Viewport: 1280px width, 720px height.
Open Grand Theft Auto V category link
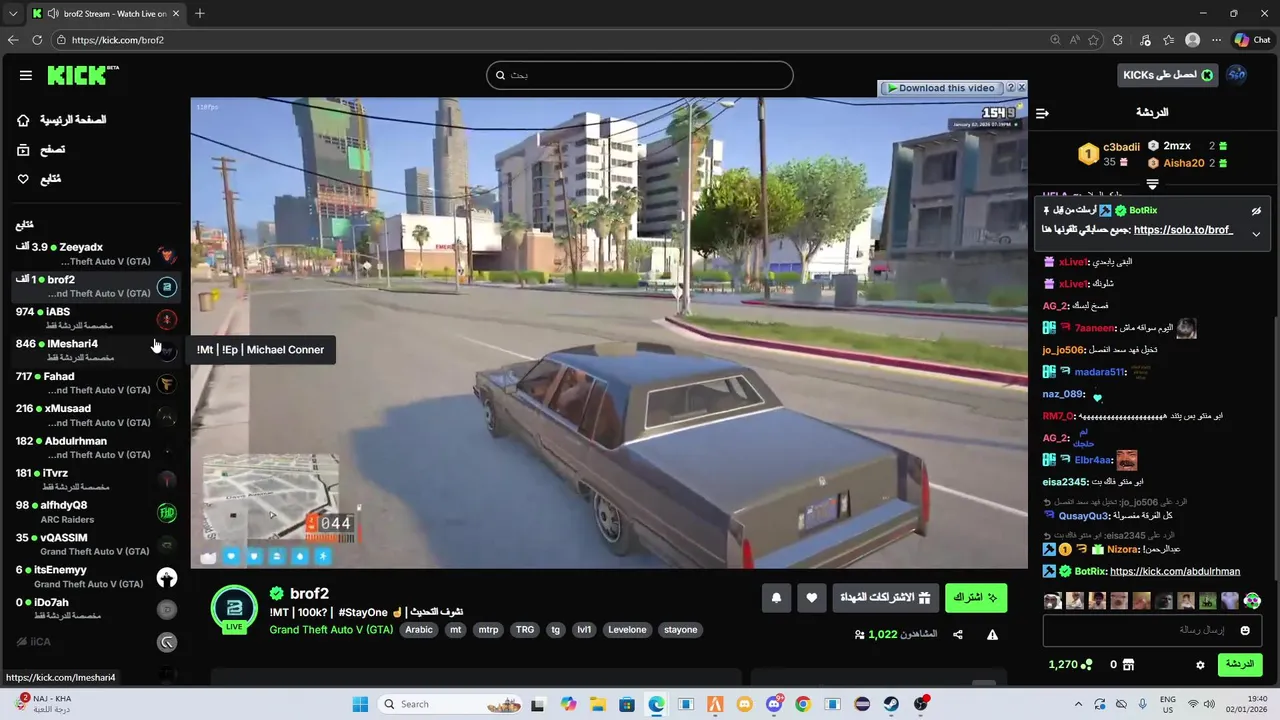[331, 630]
